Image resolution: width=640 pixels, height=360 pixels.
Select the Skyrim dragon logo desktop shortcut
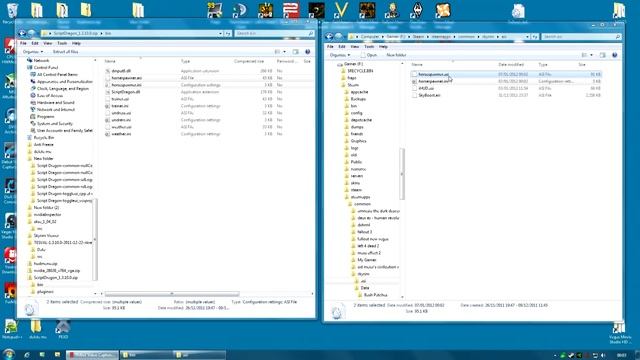click(418, 11)
